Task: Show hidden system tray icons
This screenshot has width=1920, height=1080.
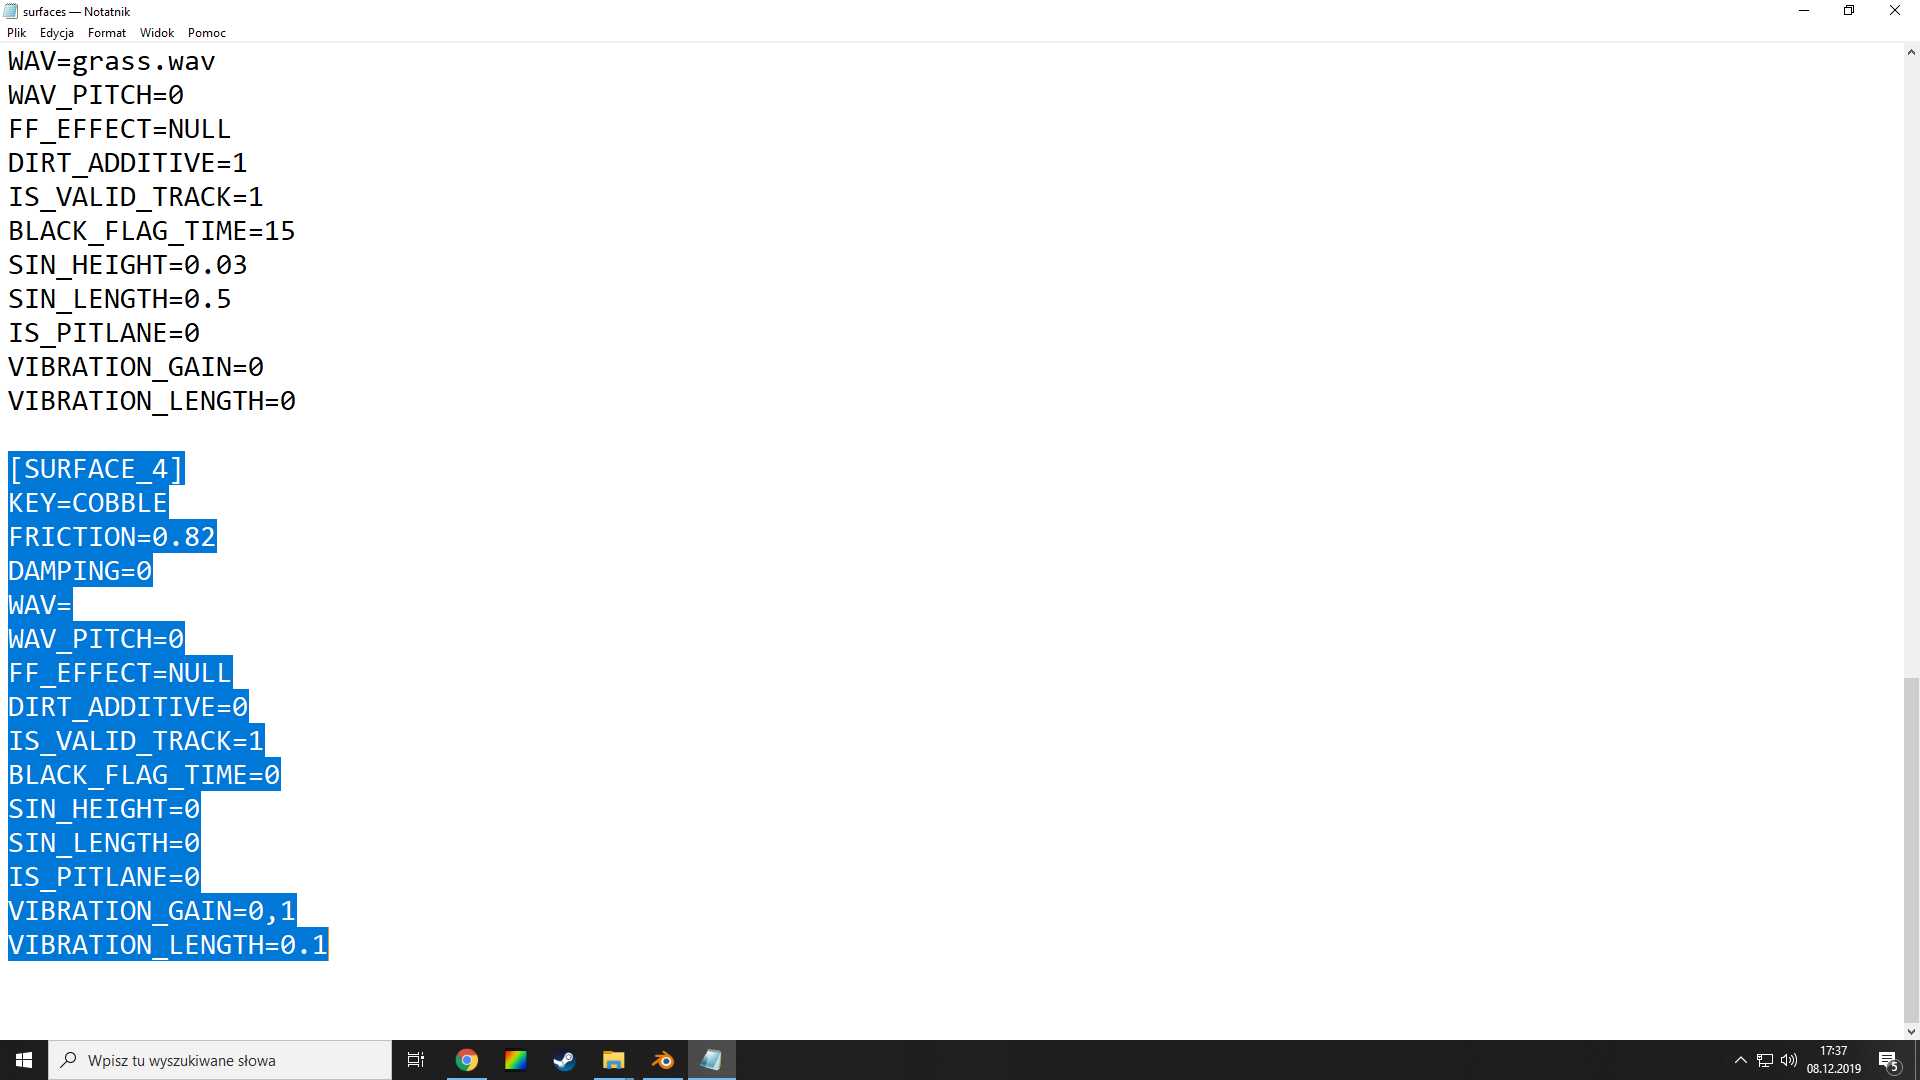Action: pyautogui.click(x=1740, y=1060)
